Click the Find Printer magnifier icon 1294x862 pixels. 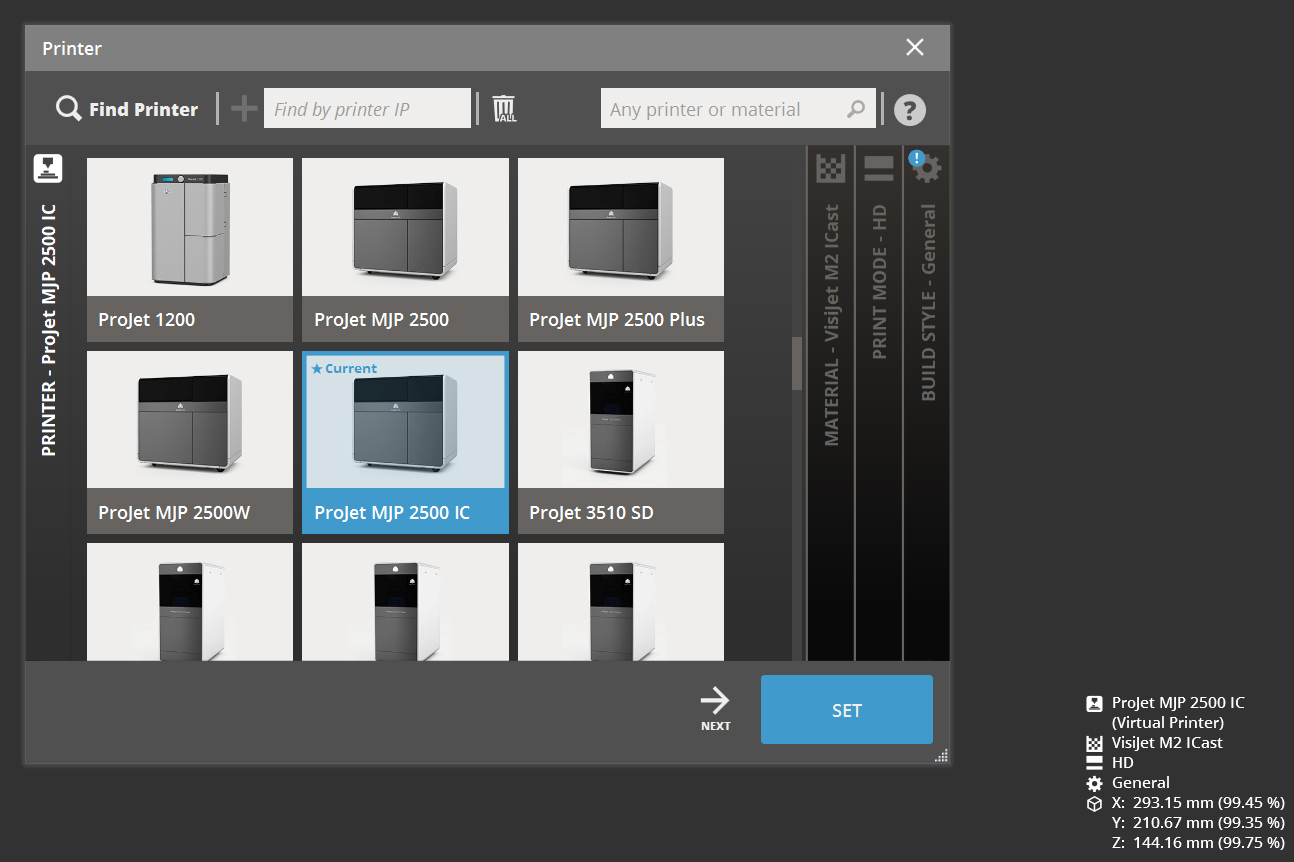tap(66, 109)
